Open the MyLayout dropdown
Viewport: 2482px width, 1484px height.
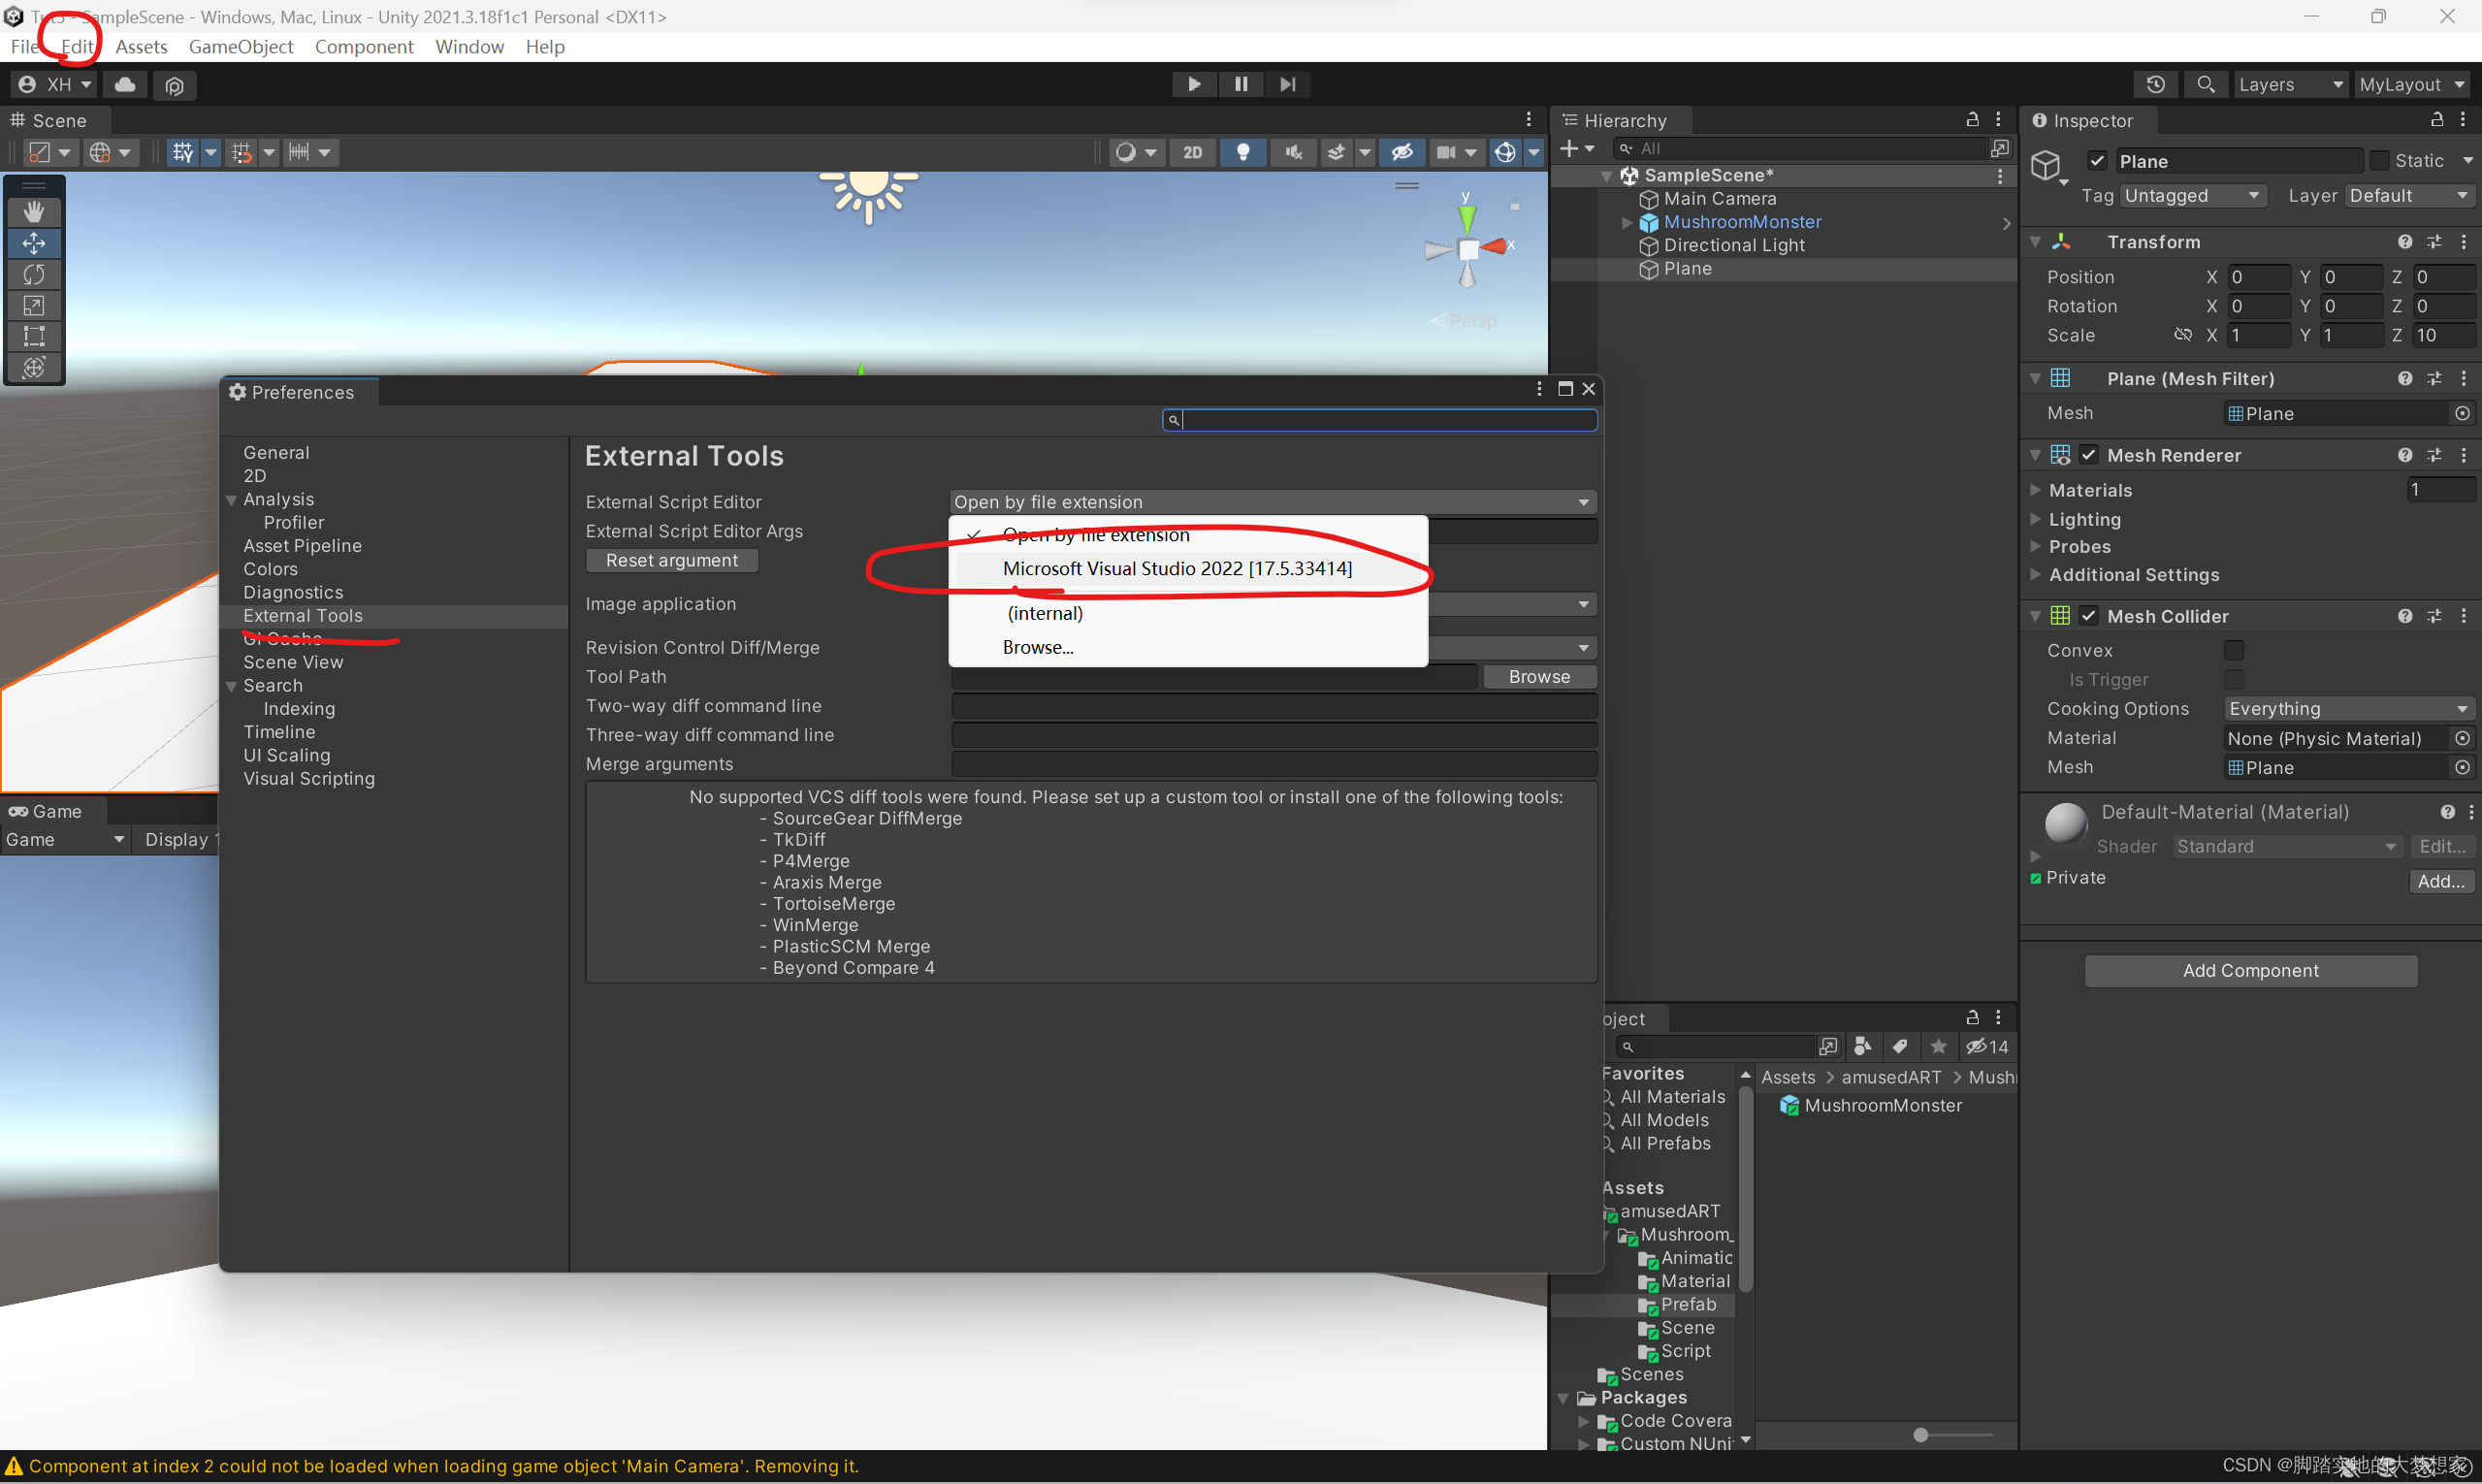(2413, 85)
